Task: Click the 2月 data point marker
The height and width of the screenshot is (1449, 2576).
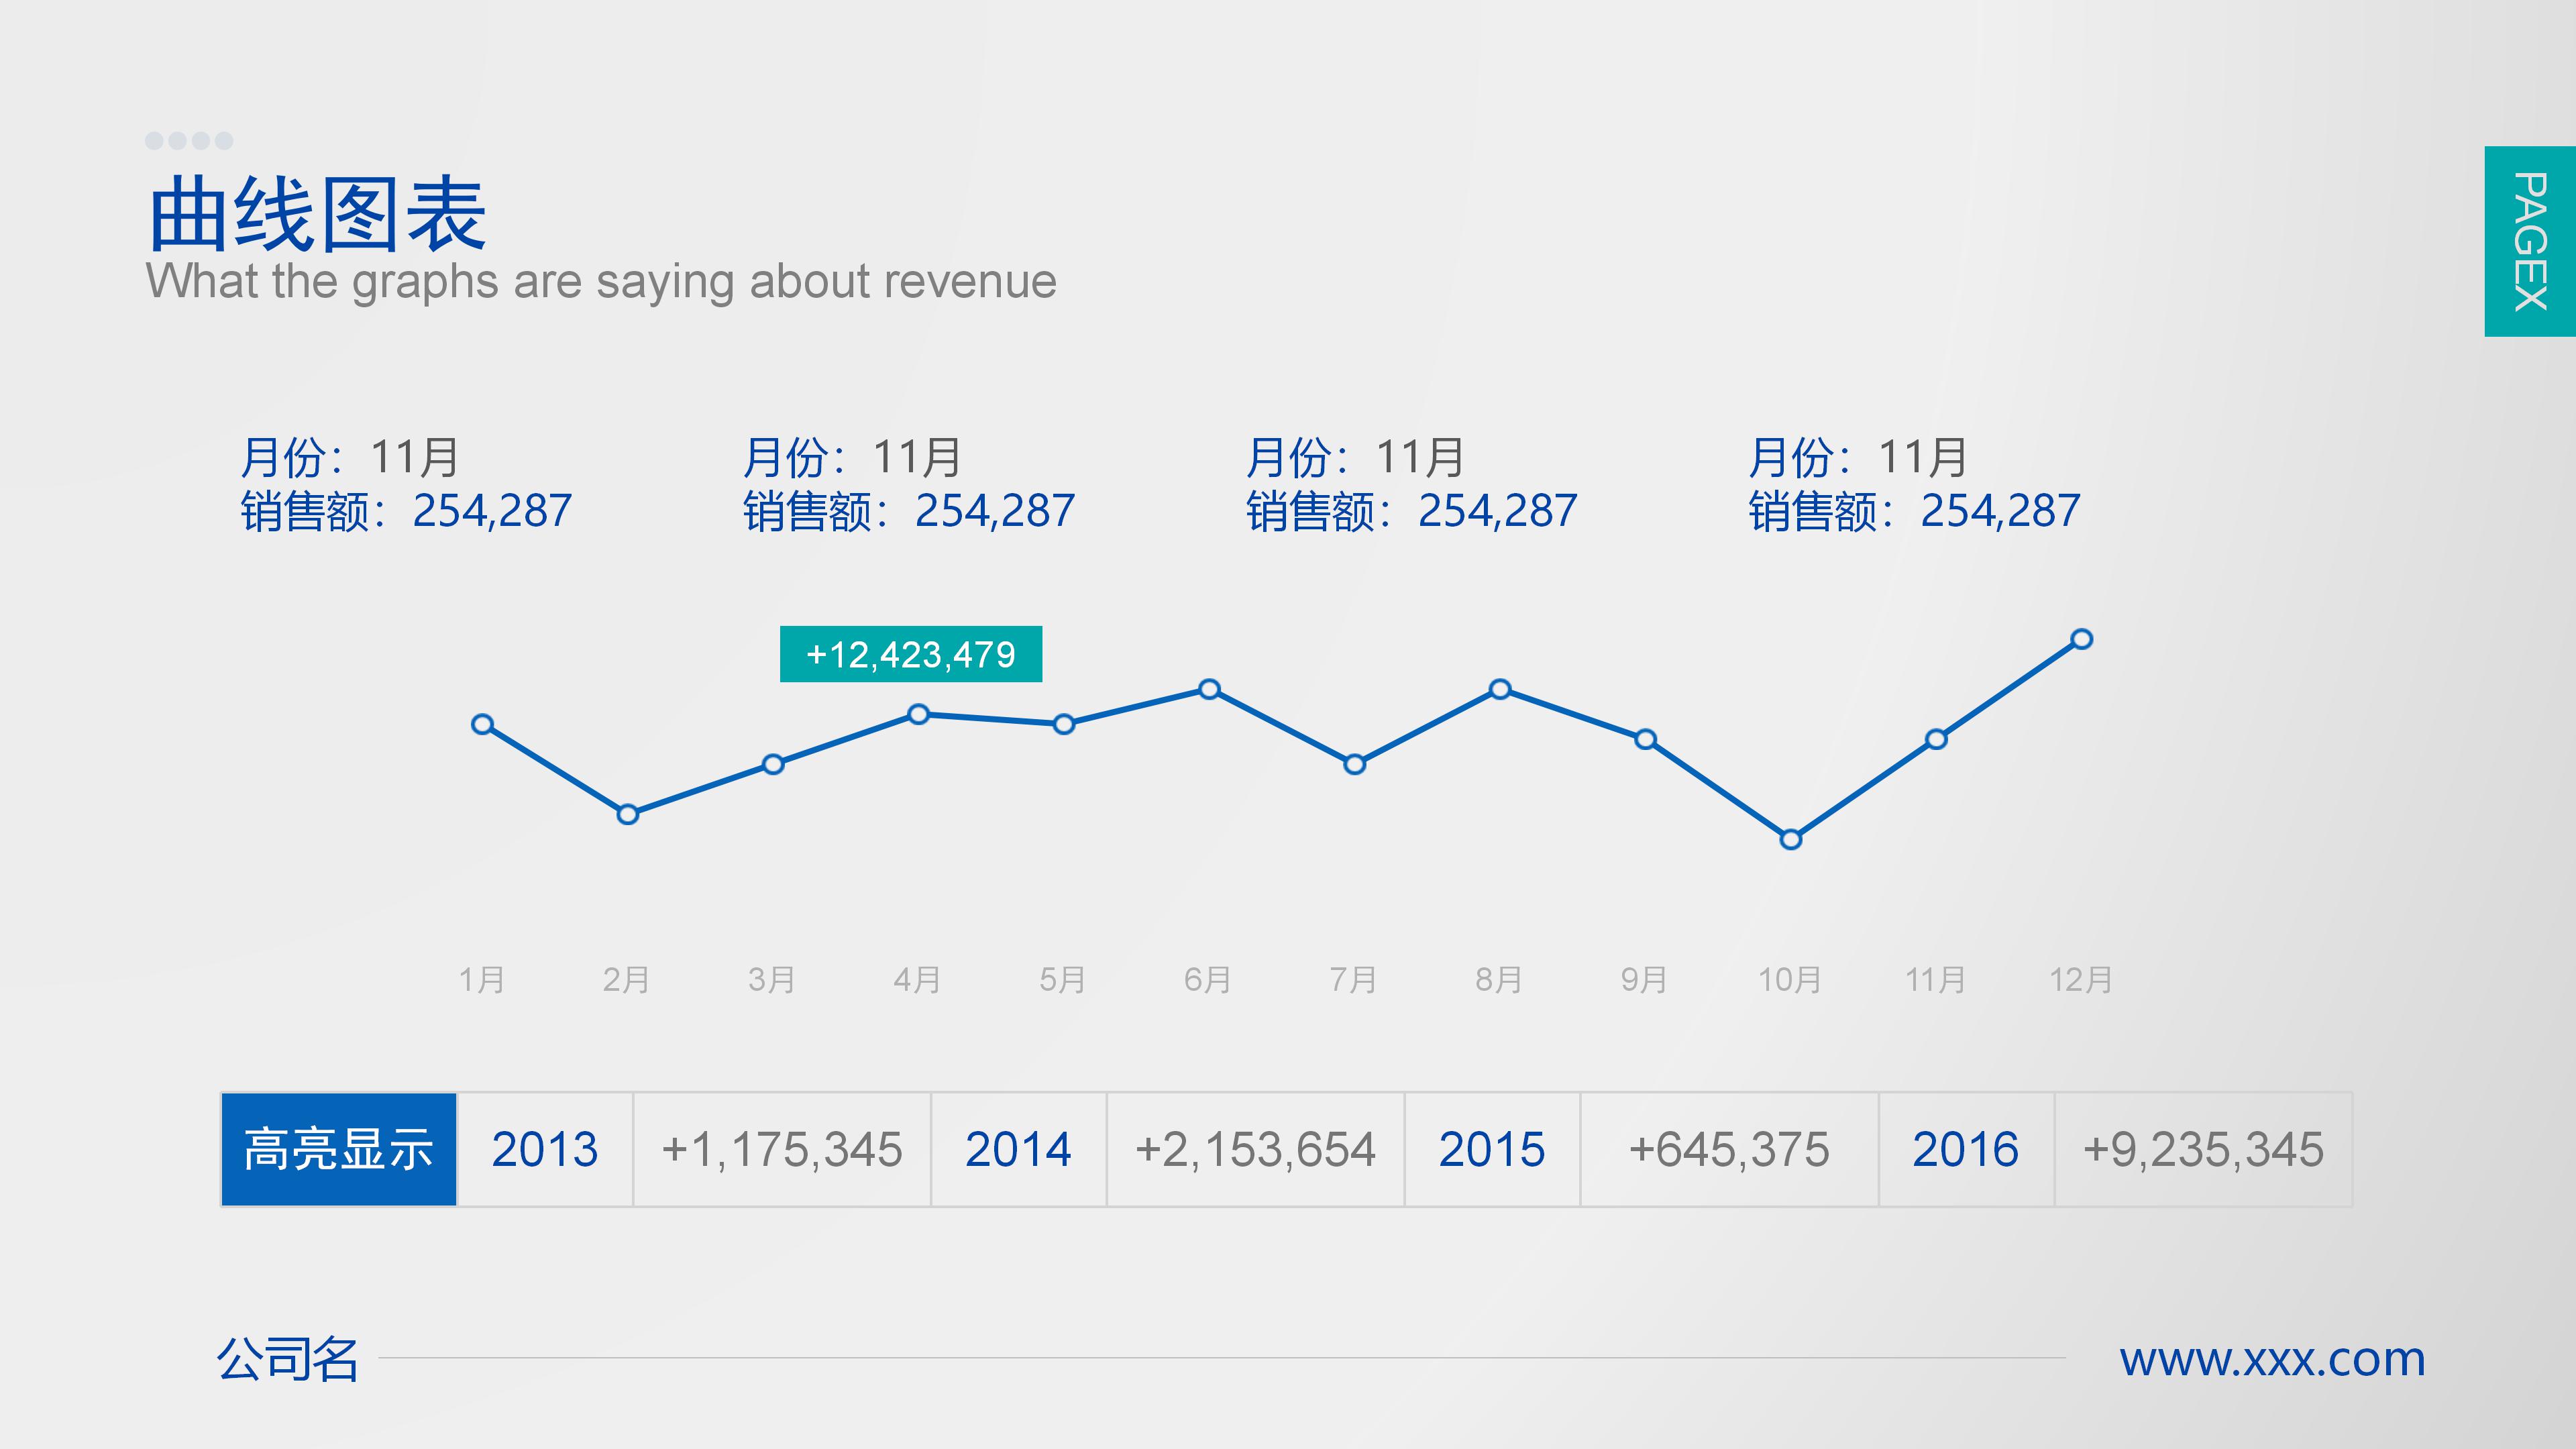Action: [x=628, y=814]
